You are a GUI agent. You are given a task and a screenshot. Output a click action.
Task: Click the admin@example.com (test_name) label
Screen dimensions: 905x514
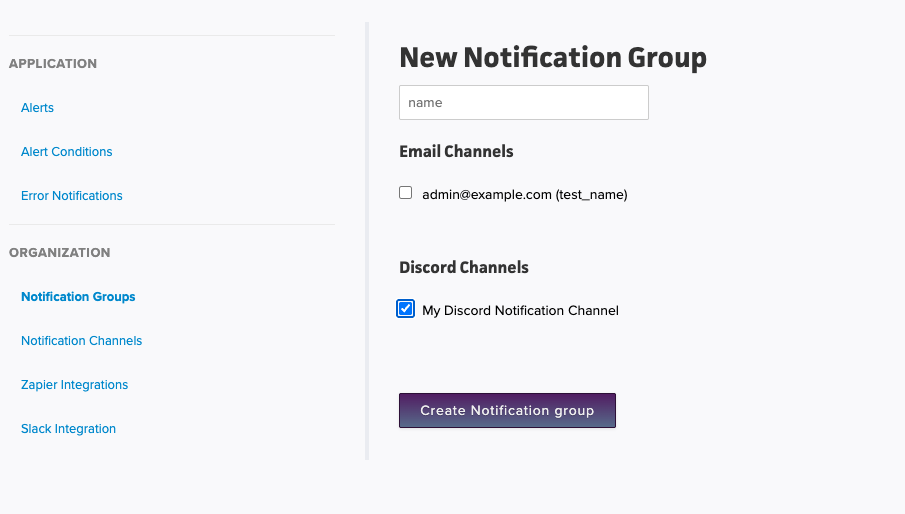(525, 195)
